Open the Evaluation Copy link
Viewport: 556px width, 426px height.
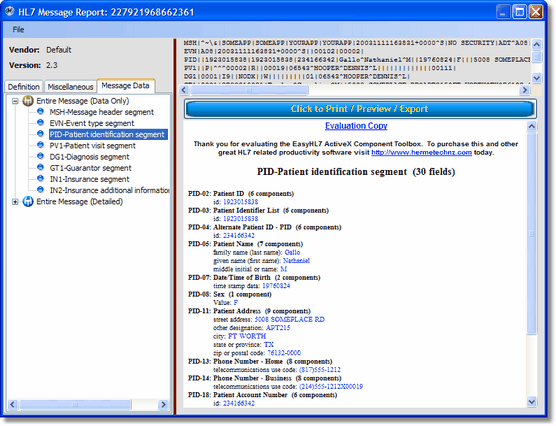coord(356,126)
